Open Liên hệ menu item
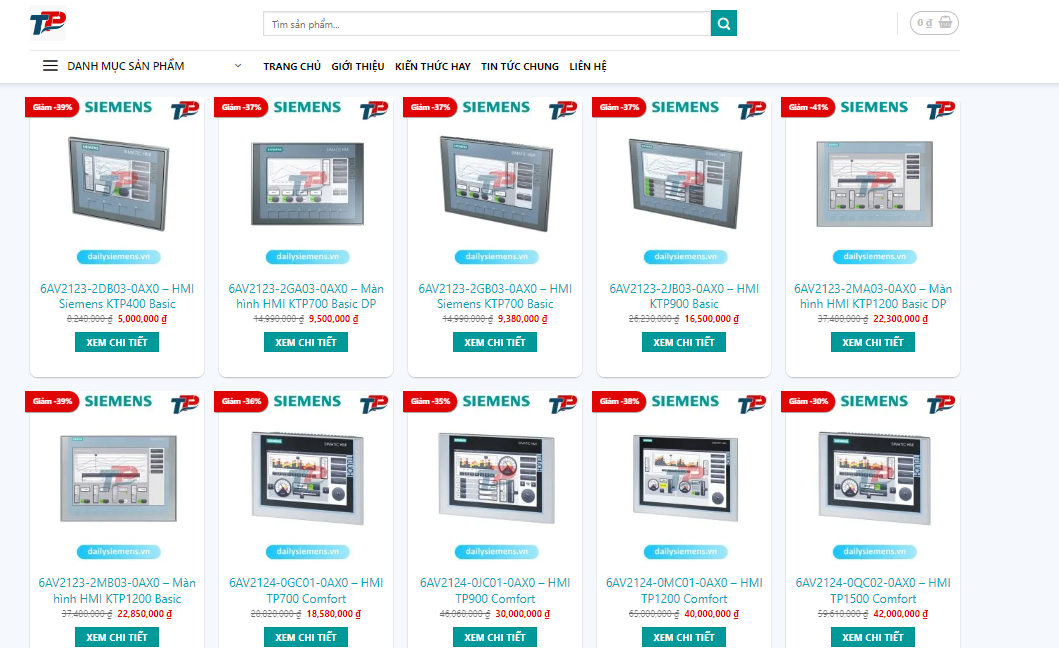Viewport: 1059px width, 648px height. click(x=588, y=66)
